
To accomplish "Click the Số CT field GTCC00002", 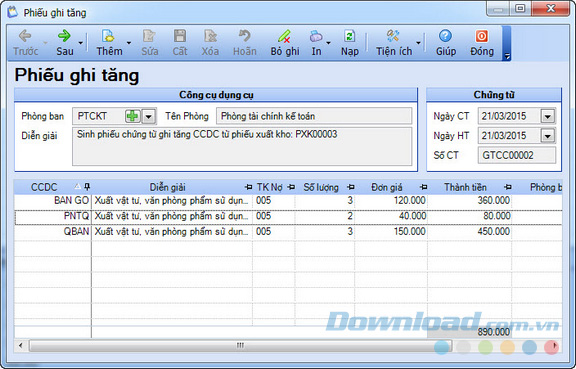I will coord(516,155).
